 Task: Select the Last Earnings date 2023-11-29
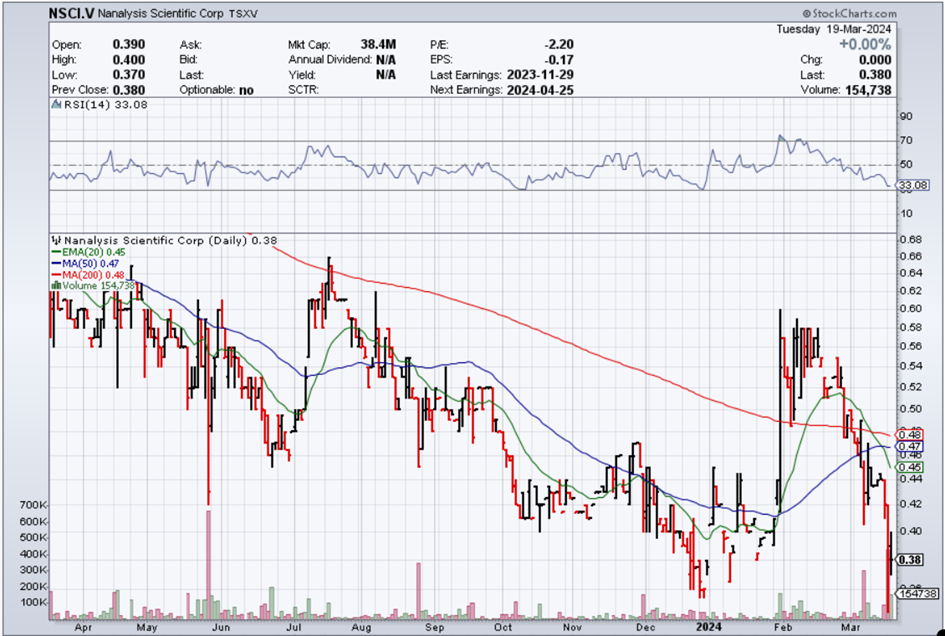tap(541, 75)
